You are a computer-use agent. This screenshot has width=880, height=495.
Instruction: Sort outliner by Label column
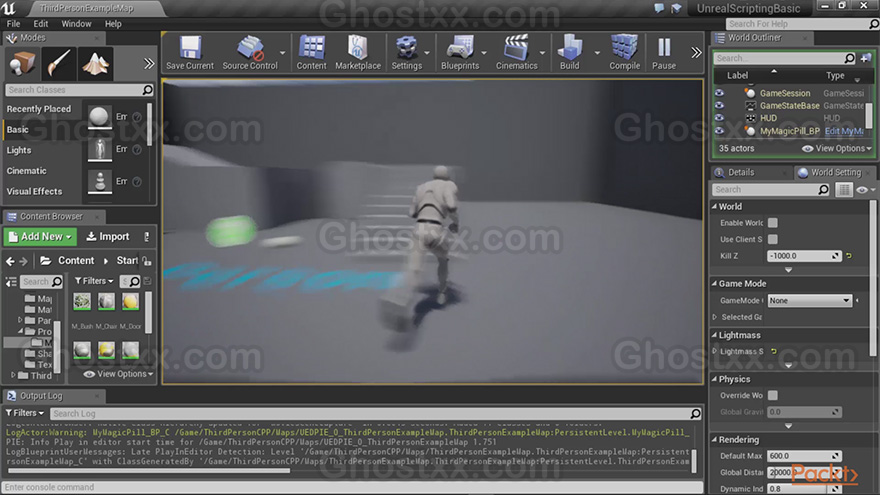tap(737, 75)
